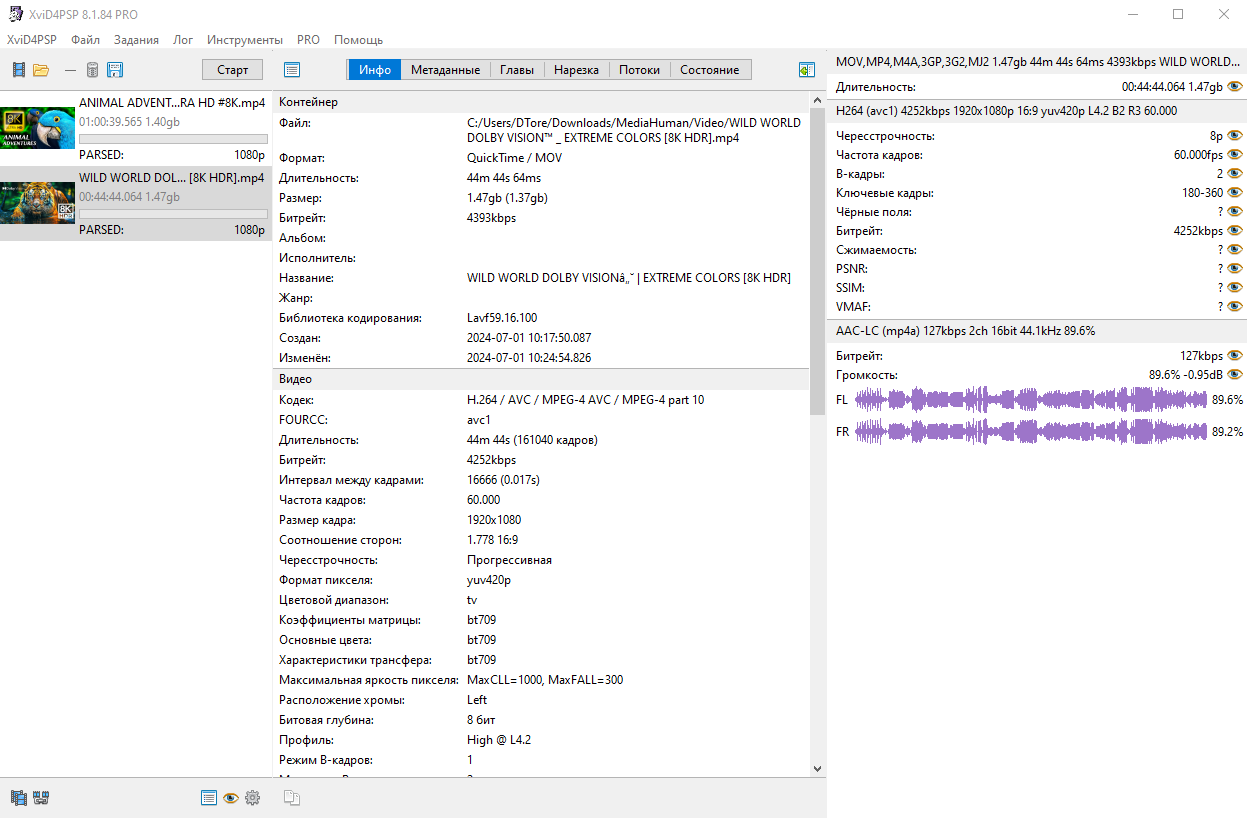Click the green-arrow side panel toggle icon
Viewport: 1247px width, 818px height.
click(807, 70)
